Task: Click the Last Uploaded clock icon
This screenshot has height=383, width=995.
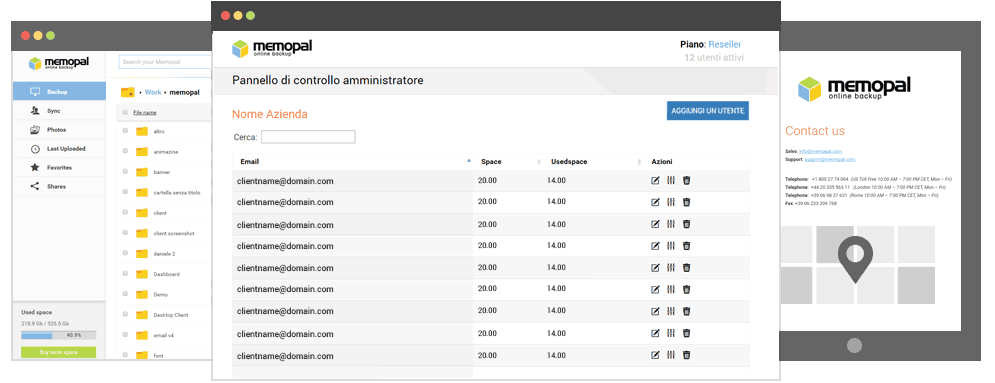Action: coord(35,149)
